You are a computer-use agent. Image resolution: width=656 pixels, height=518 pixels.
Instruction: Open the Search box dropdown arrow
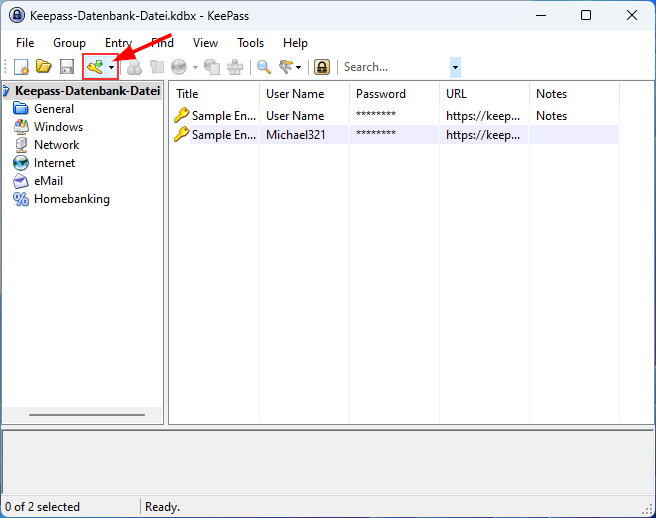coord(455,67)
